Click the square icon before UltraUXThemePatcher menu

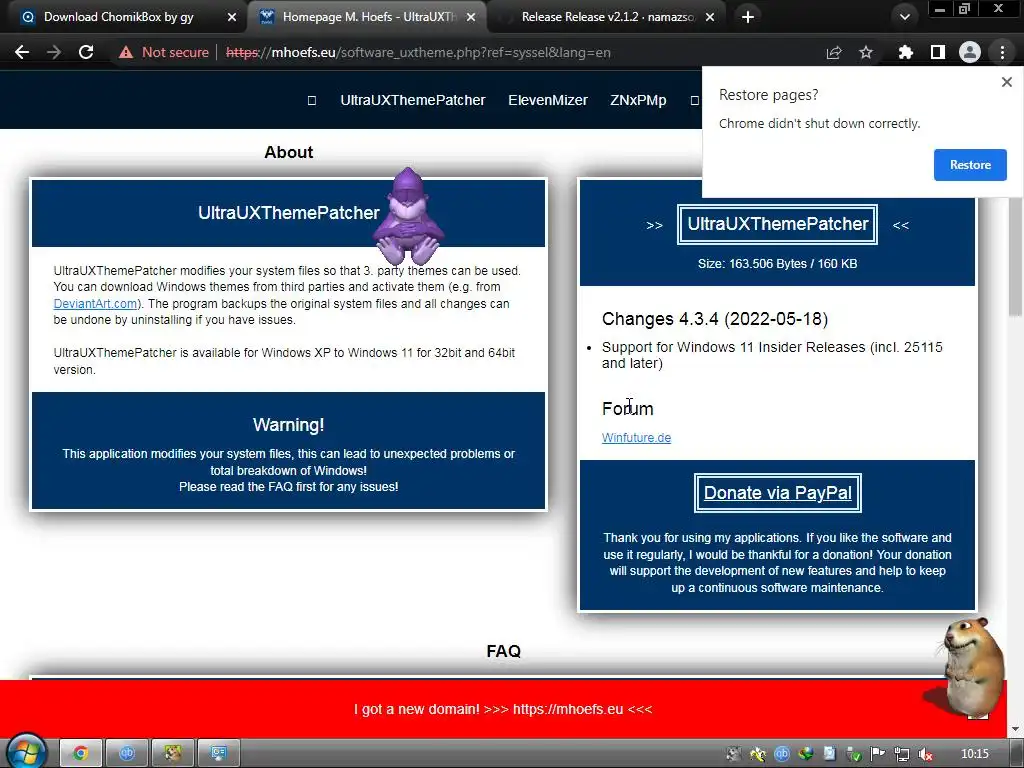coord(312,100)
